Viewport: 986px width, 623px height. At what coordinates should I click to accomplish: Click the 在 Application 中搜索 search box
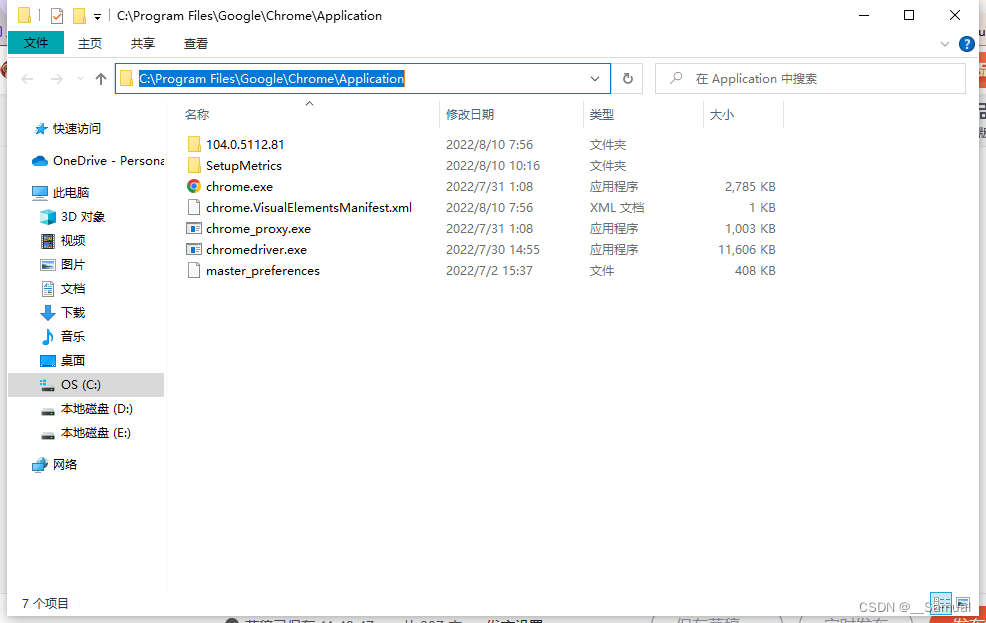810,79
